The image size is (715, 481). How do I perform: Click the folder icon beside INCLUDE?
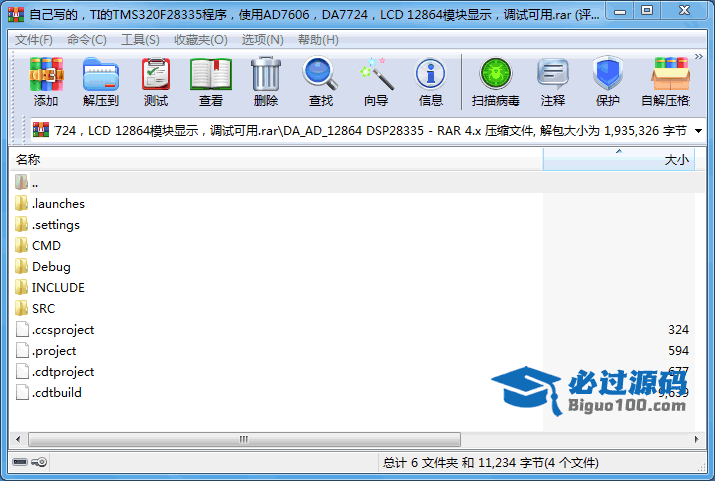21,287
